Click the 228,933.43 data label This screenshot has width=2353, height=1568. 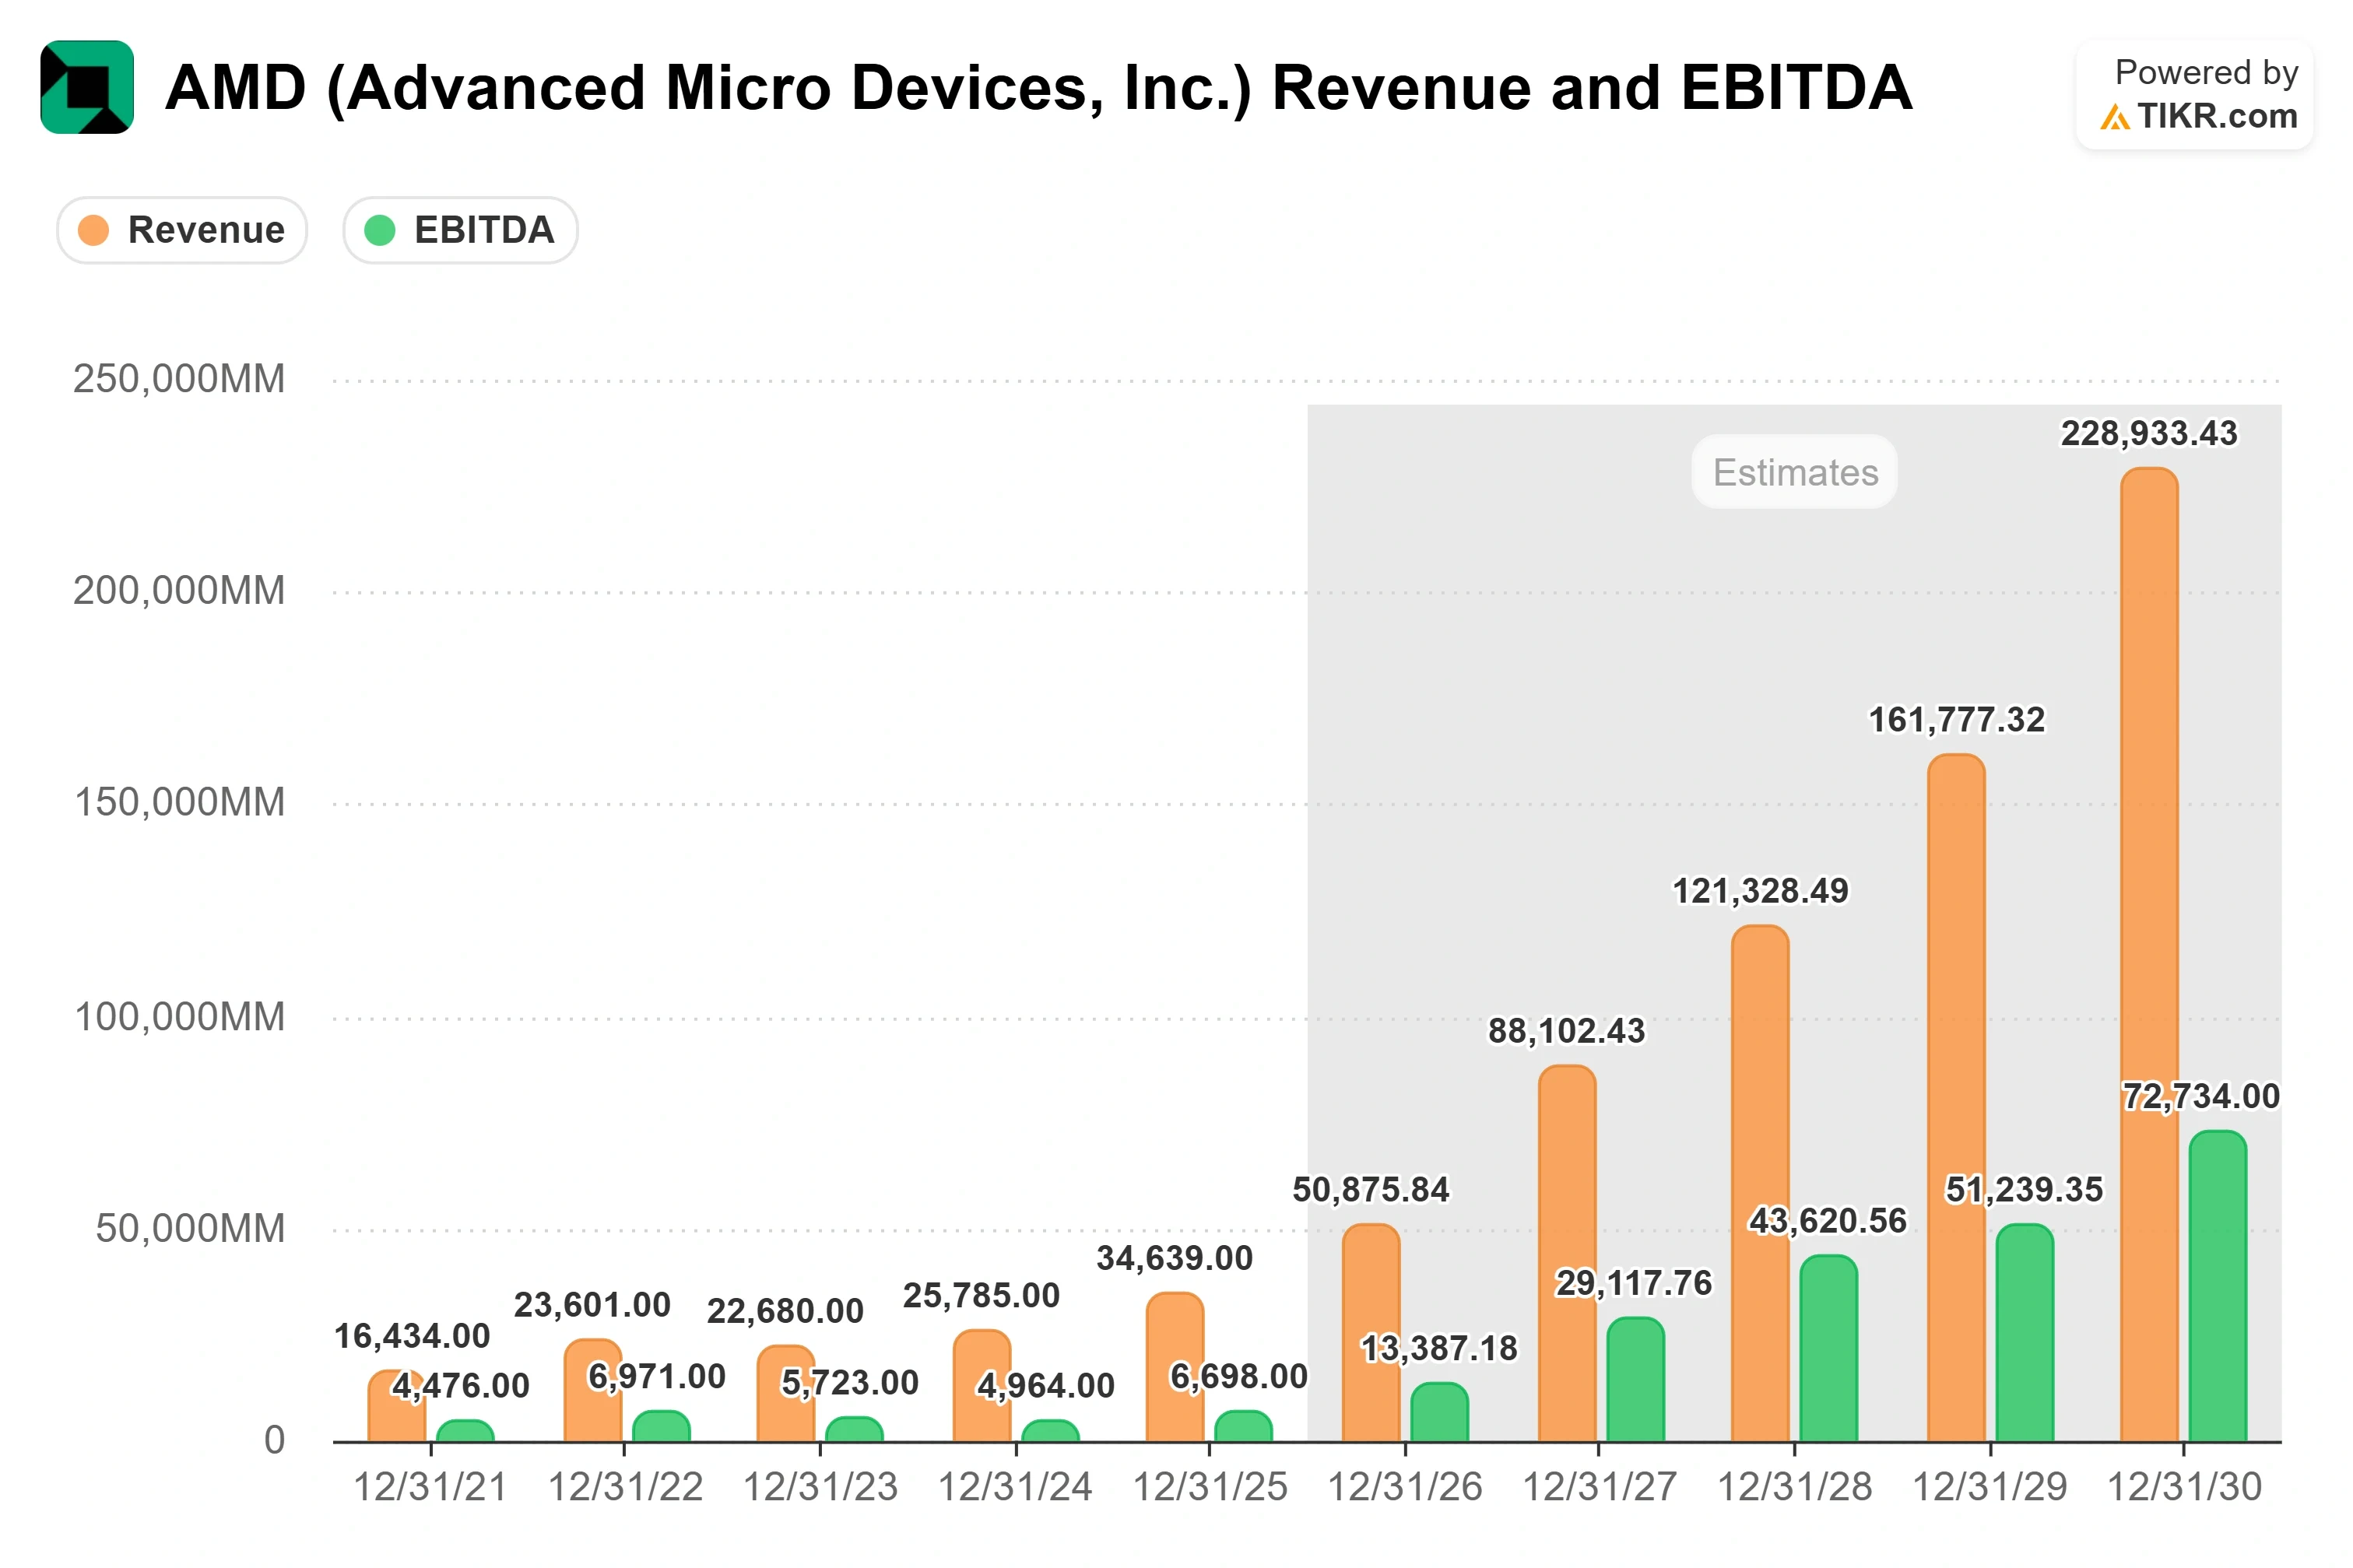point(2148,433)
